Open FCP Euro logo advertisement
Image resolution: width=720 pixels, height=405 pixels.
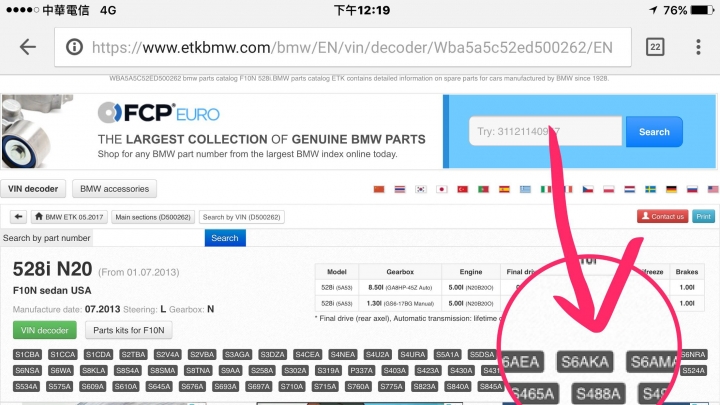159,113
